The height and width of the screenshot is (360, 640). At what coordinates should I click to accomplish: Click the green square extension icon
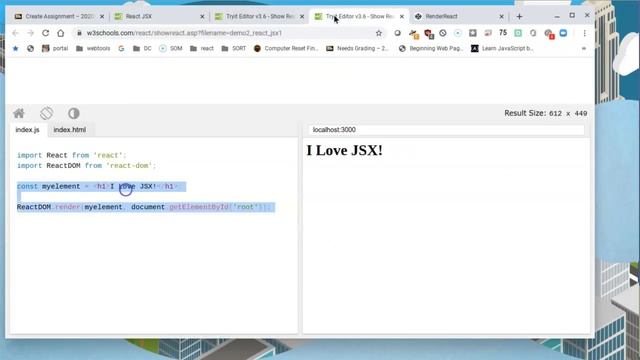click(518, 33)
